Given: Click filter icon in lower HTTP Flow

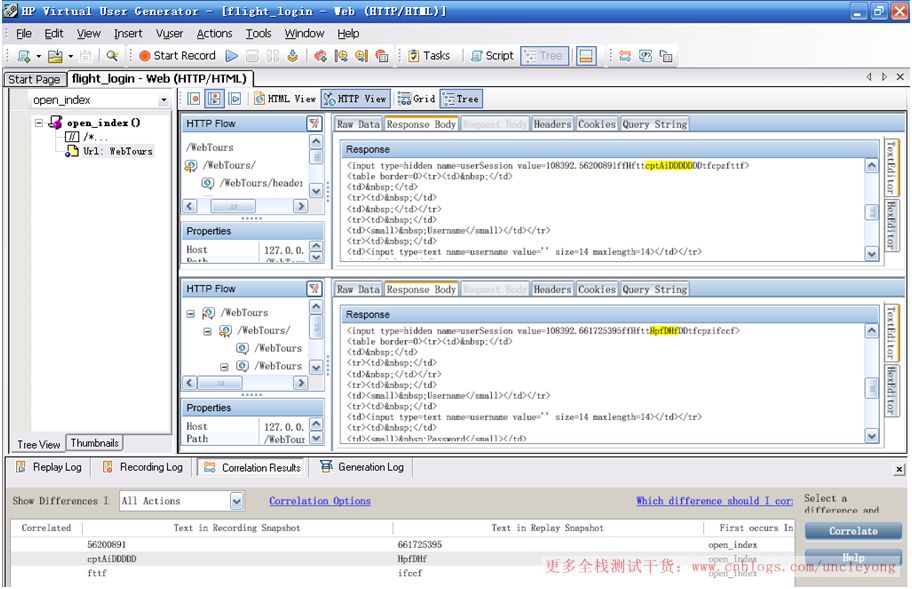Looking at the screenshot, I should [314, 288].
